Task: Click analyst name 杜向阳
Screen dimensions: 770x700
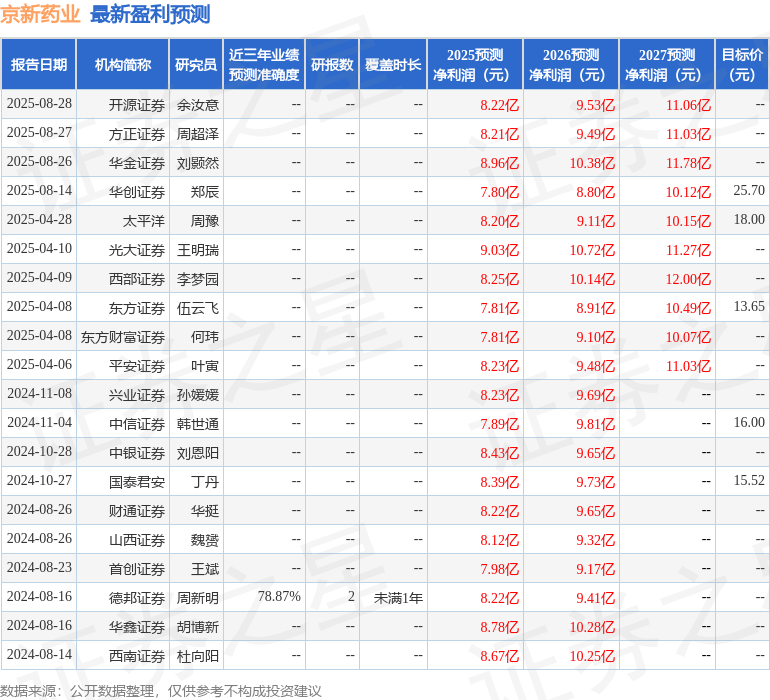Action: 198,656
